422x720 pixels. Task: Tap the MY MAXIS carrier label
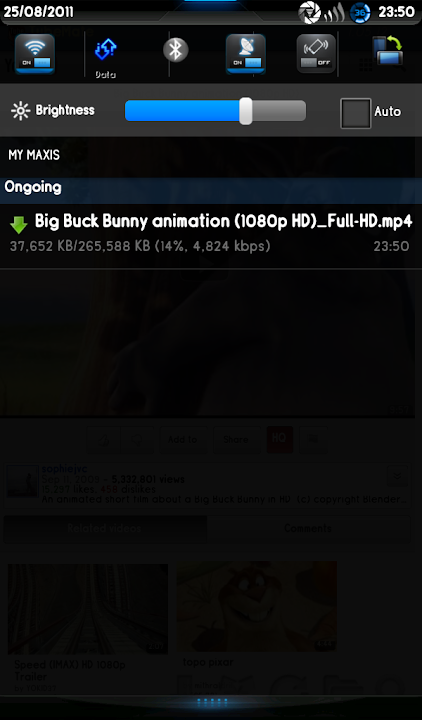[34, 155]
